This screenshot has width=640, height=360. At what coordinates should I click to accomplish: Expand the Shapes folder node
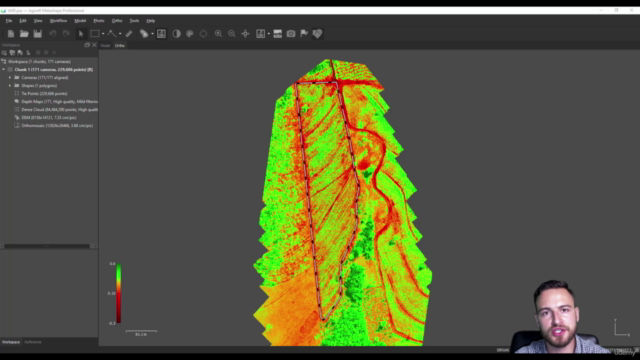point(10,86)
